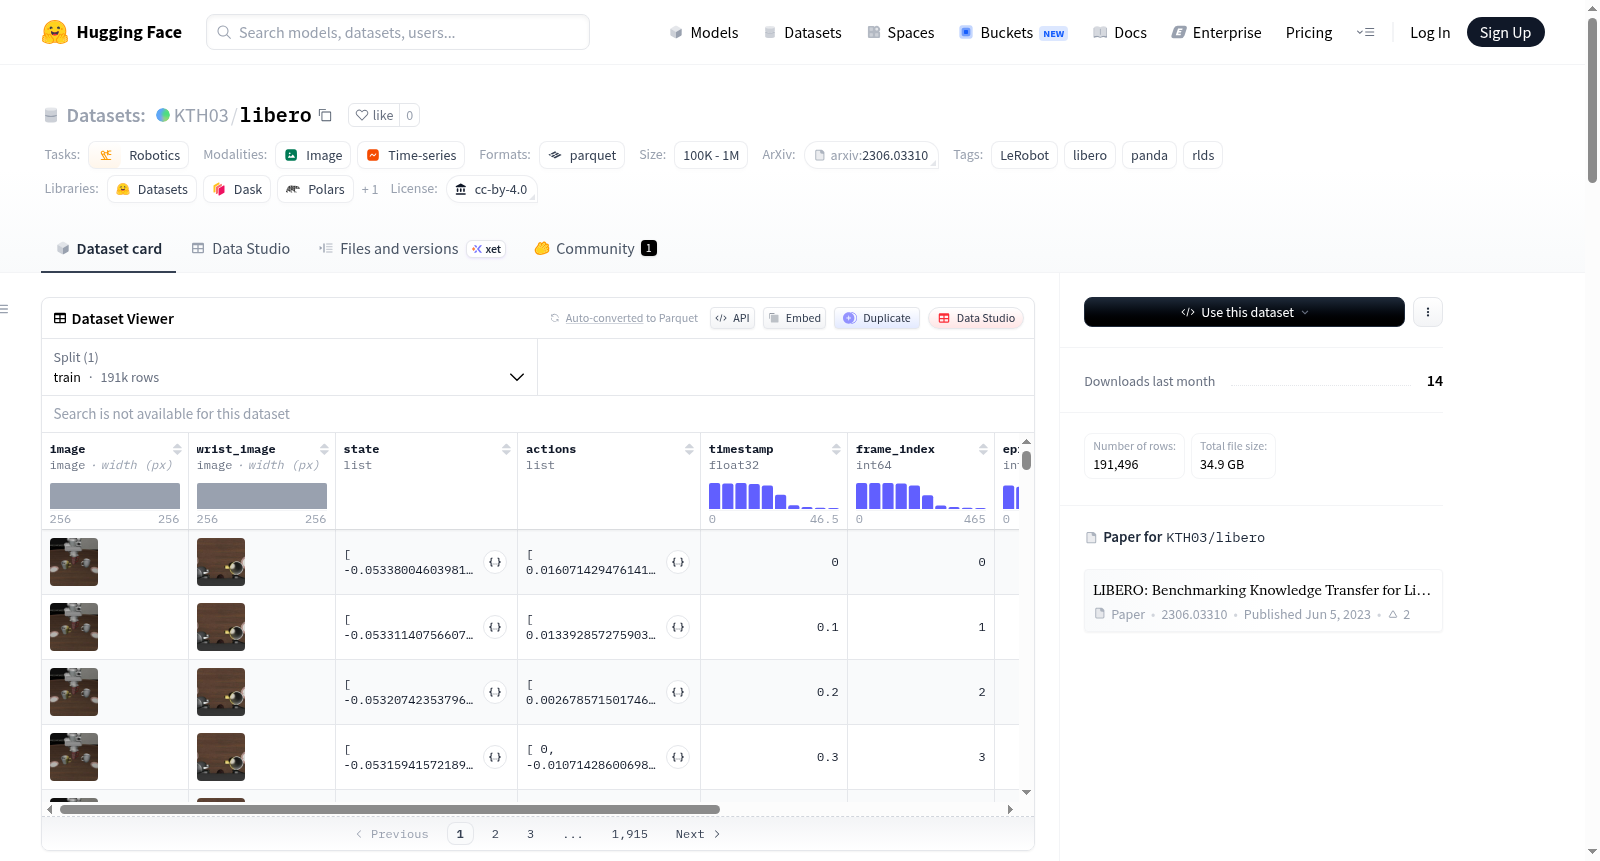Select the Robotics task tag
This screenshot has height=861, width=1600.
[x=139, y=155]
